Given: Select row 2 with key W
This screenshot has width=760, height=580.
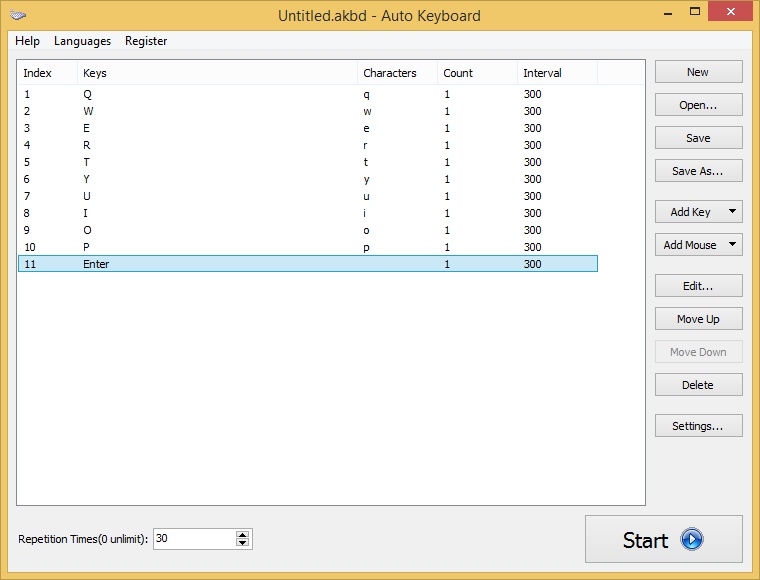Looking at the screenshot, I should pyautogui.click(x=308, y=111).
